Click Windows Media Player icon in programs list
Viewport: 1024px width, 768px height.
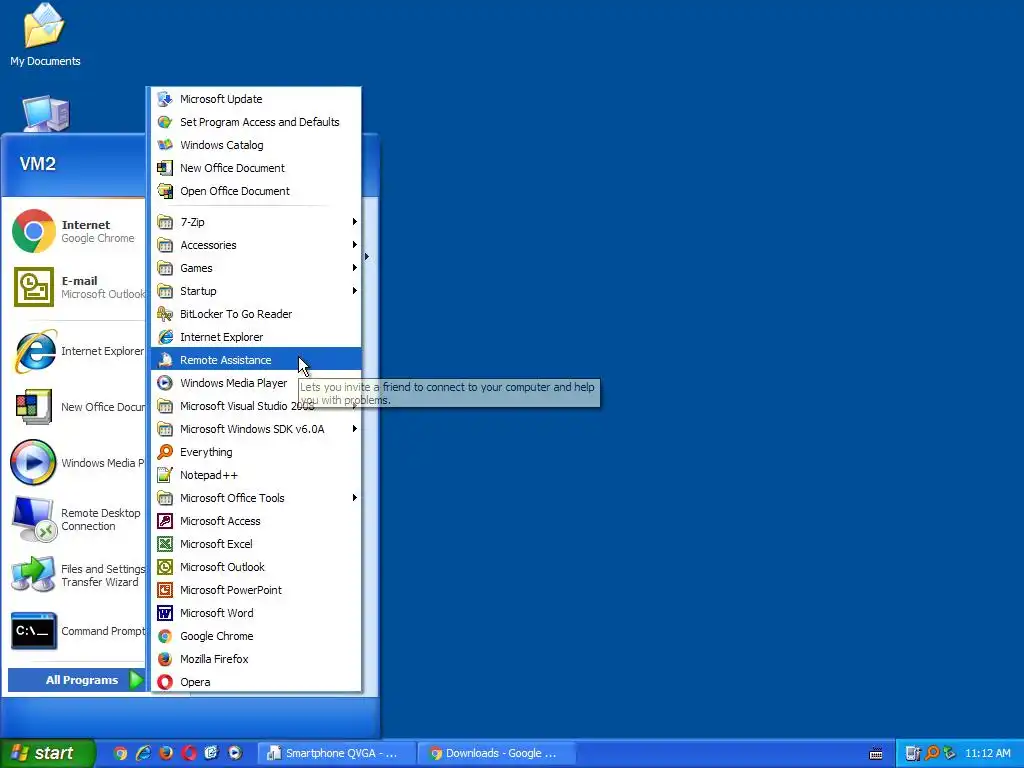(x=165, y=383)
